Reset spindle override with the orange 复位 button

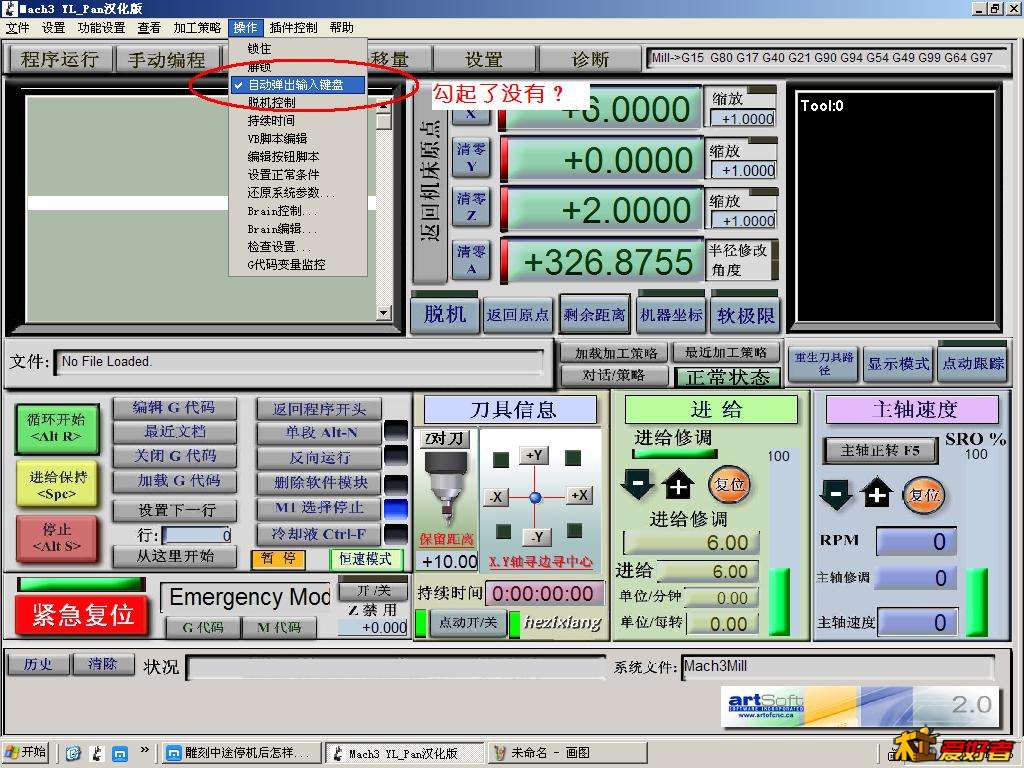click(x=923, y=495)
